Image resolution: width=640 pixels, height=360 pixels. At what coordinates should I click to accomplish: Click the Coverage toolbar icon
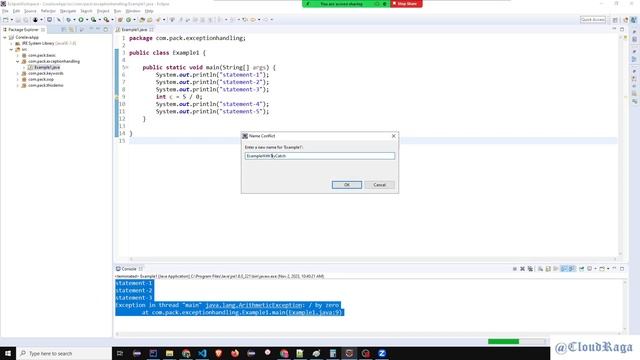pos(93,20)
